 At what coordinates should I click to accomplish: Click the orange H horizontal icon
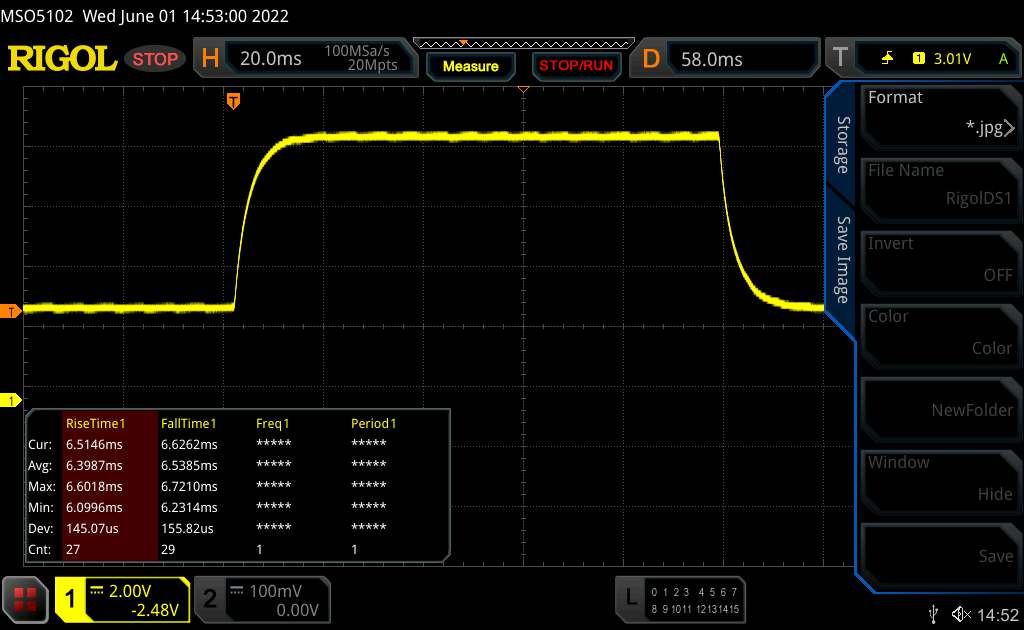pos(210,58)
